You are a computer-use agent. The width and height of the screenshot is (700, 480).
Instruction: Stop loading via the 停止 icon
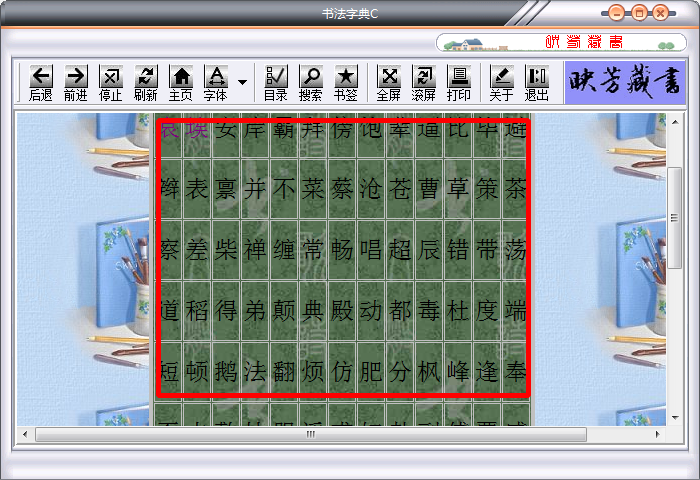pyautogui.click(x=110, y=83)
